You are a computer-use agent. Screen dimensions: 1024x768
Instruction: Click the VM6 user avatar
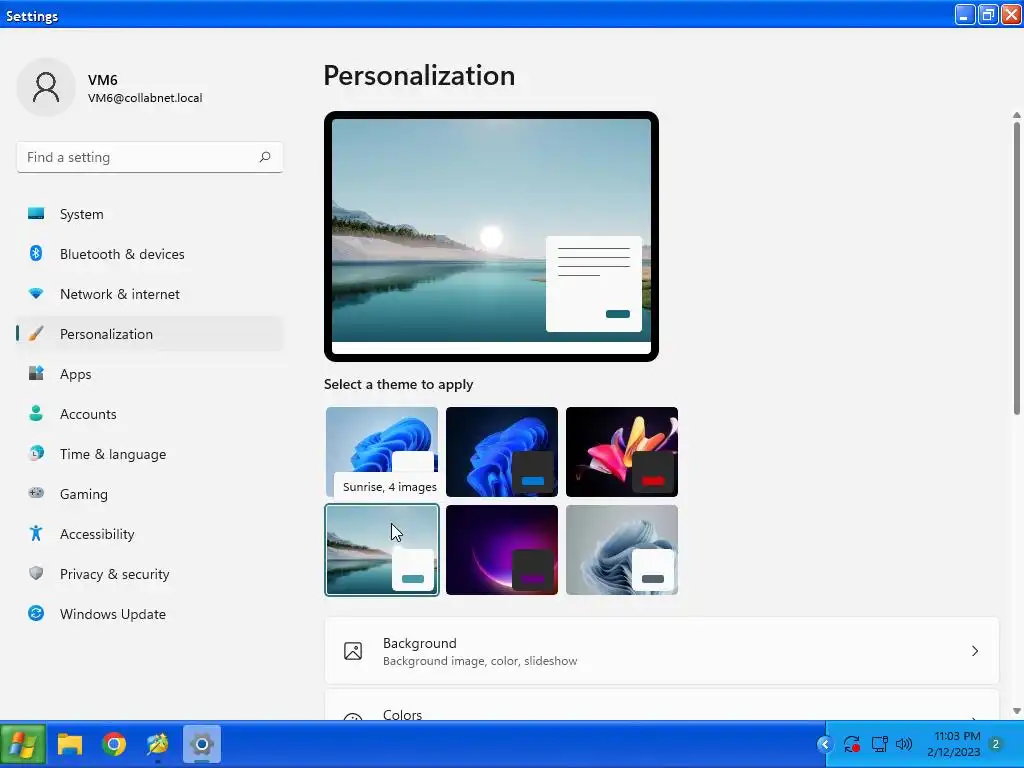coord(46,87)
